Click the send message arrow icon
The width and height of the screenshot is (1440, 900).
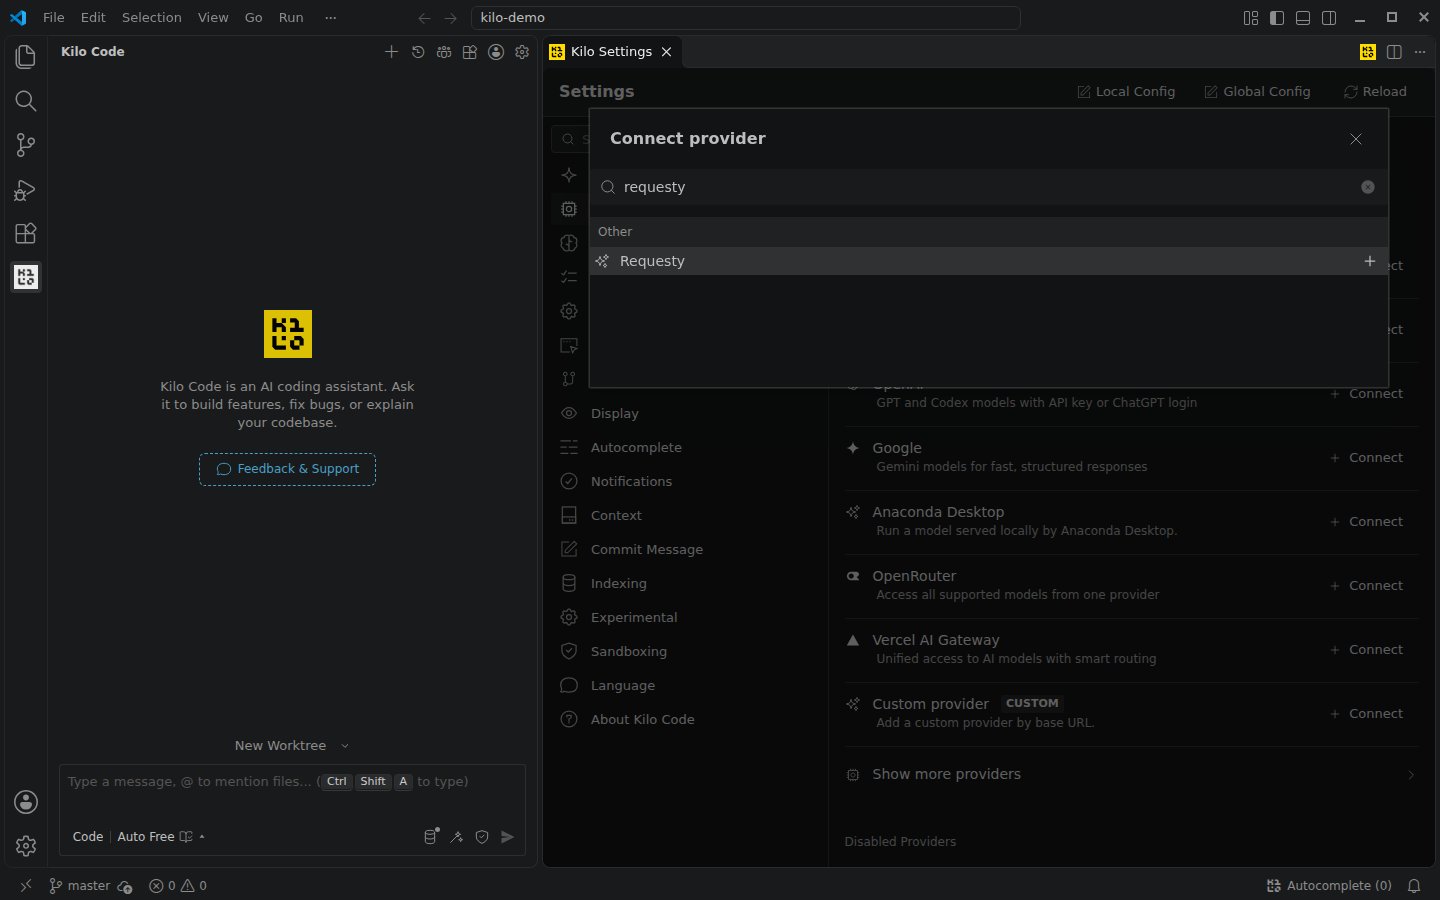508,837
